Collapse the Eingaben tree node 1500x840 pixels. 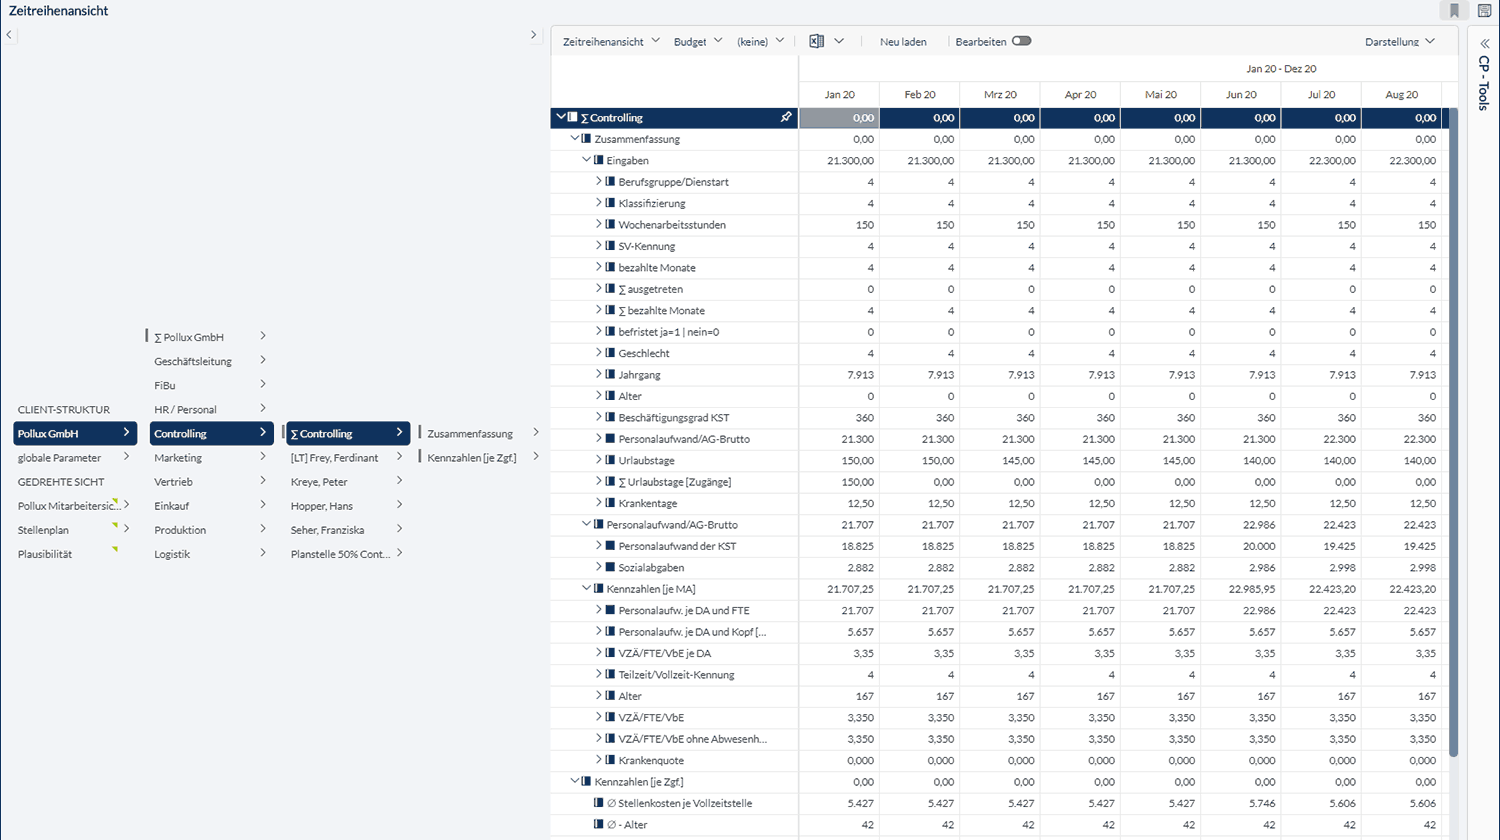586,160
